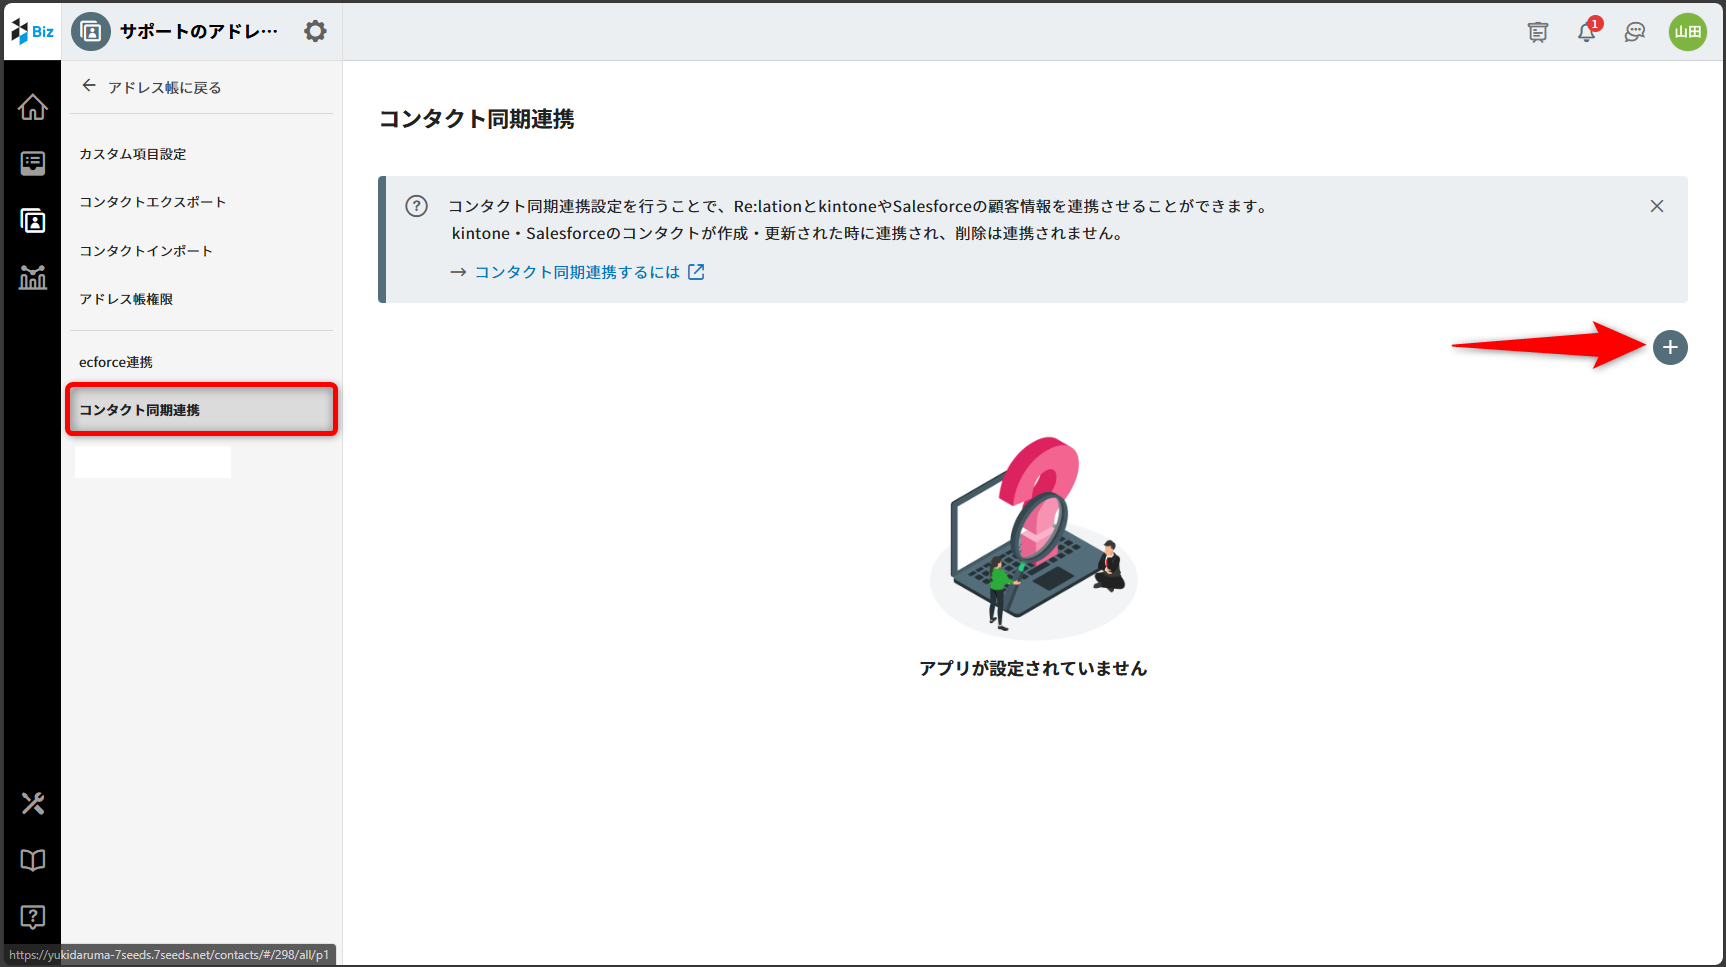Open the settings gear next to address book name

(x=315, y=31)
